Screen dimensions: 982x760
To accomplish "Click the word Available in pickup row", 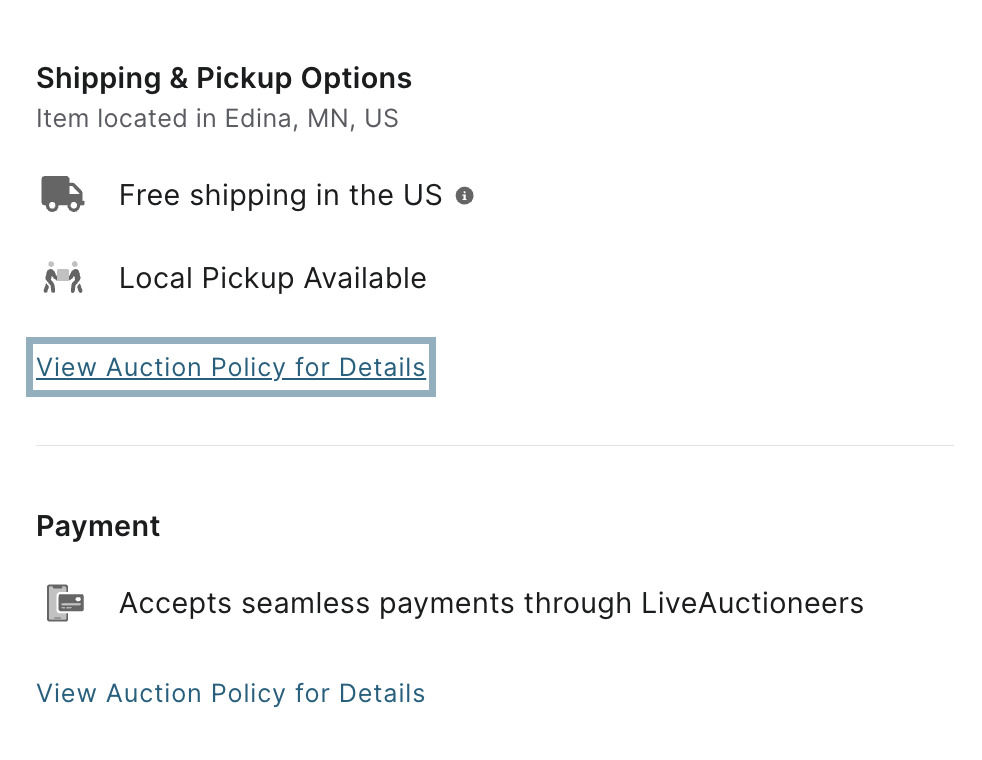I will [365, 278].
